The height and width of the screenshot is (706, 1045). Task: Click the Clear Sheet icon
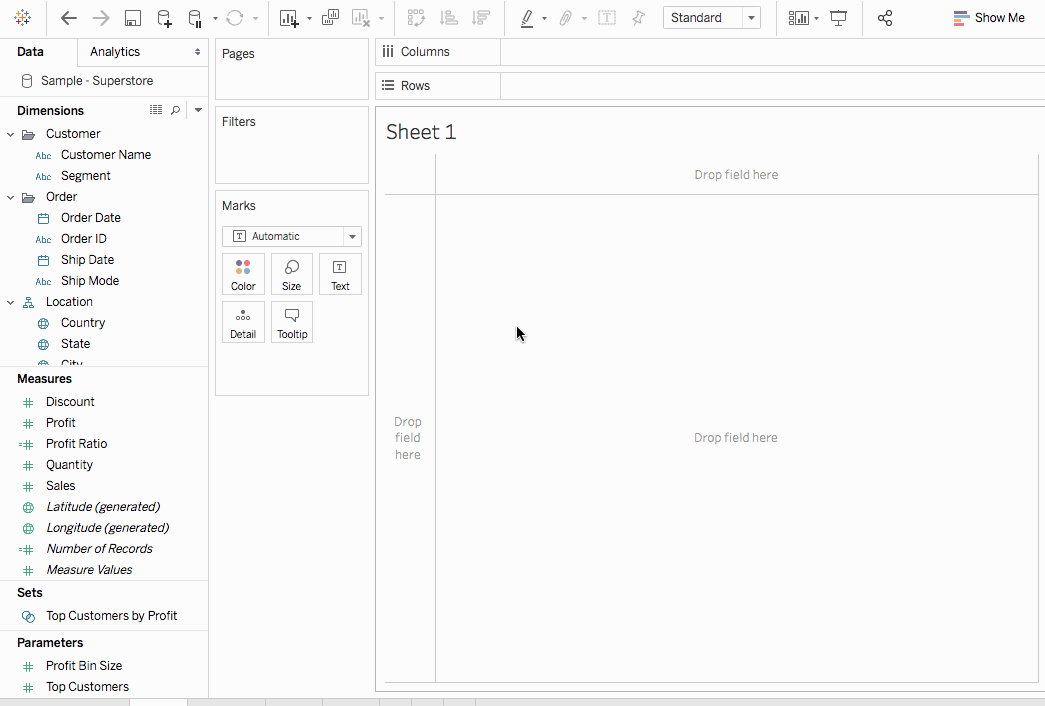[x=361, y=18]
